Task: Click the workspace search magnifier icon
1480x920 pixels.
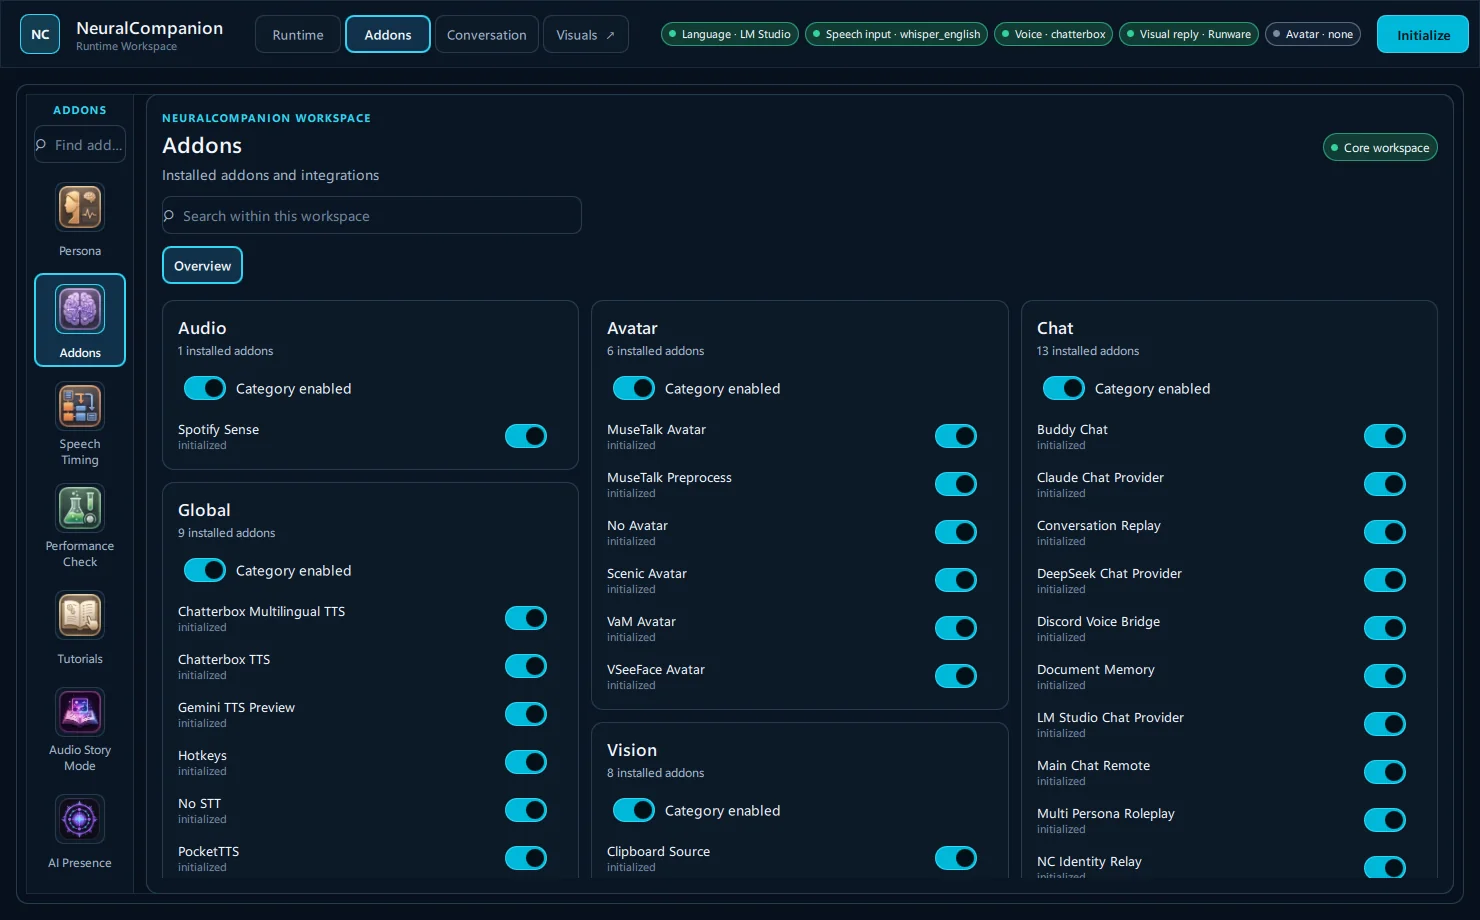Action: tap(169, 216)
